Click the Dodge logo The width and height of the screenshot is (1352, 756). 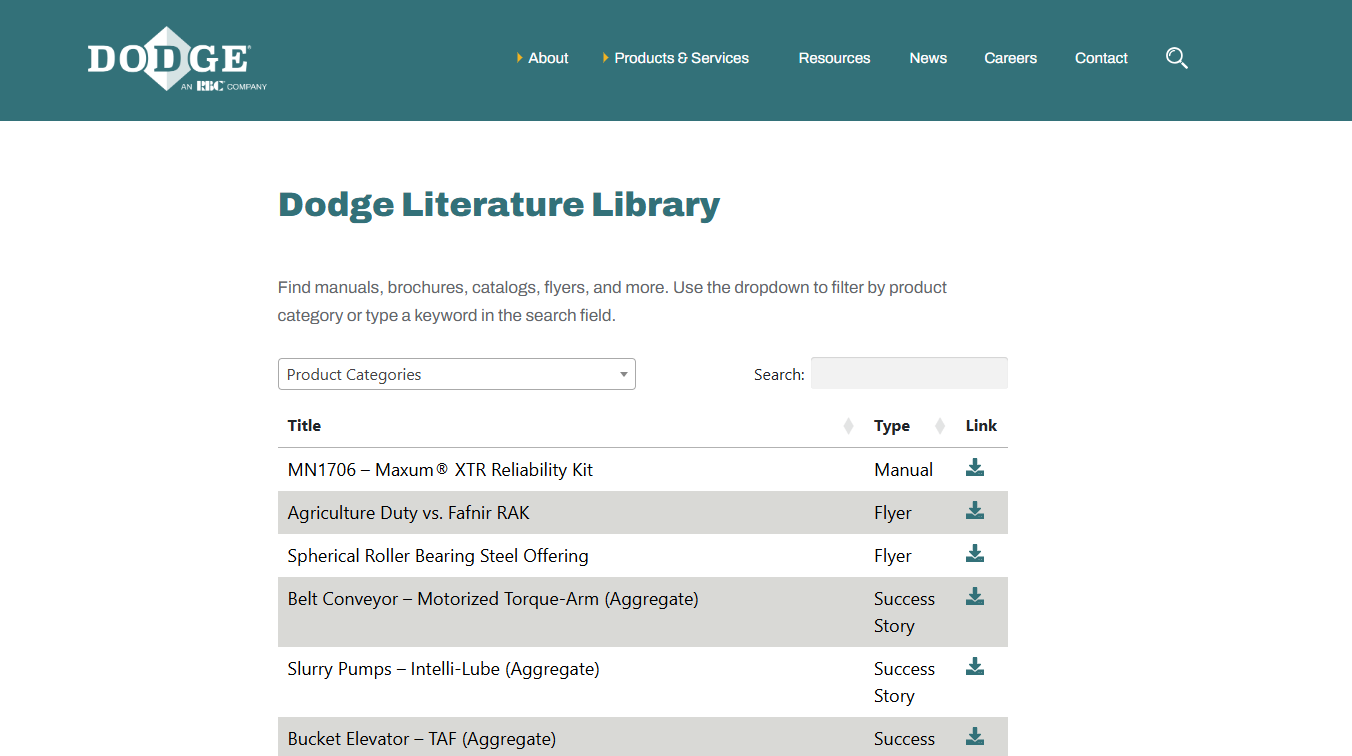tap(177, 59)
